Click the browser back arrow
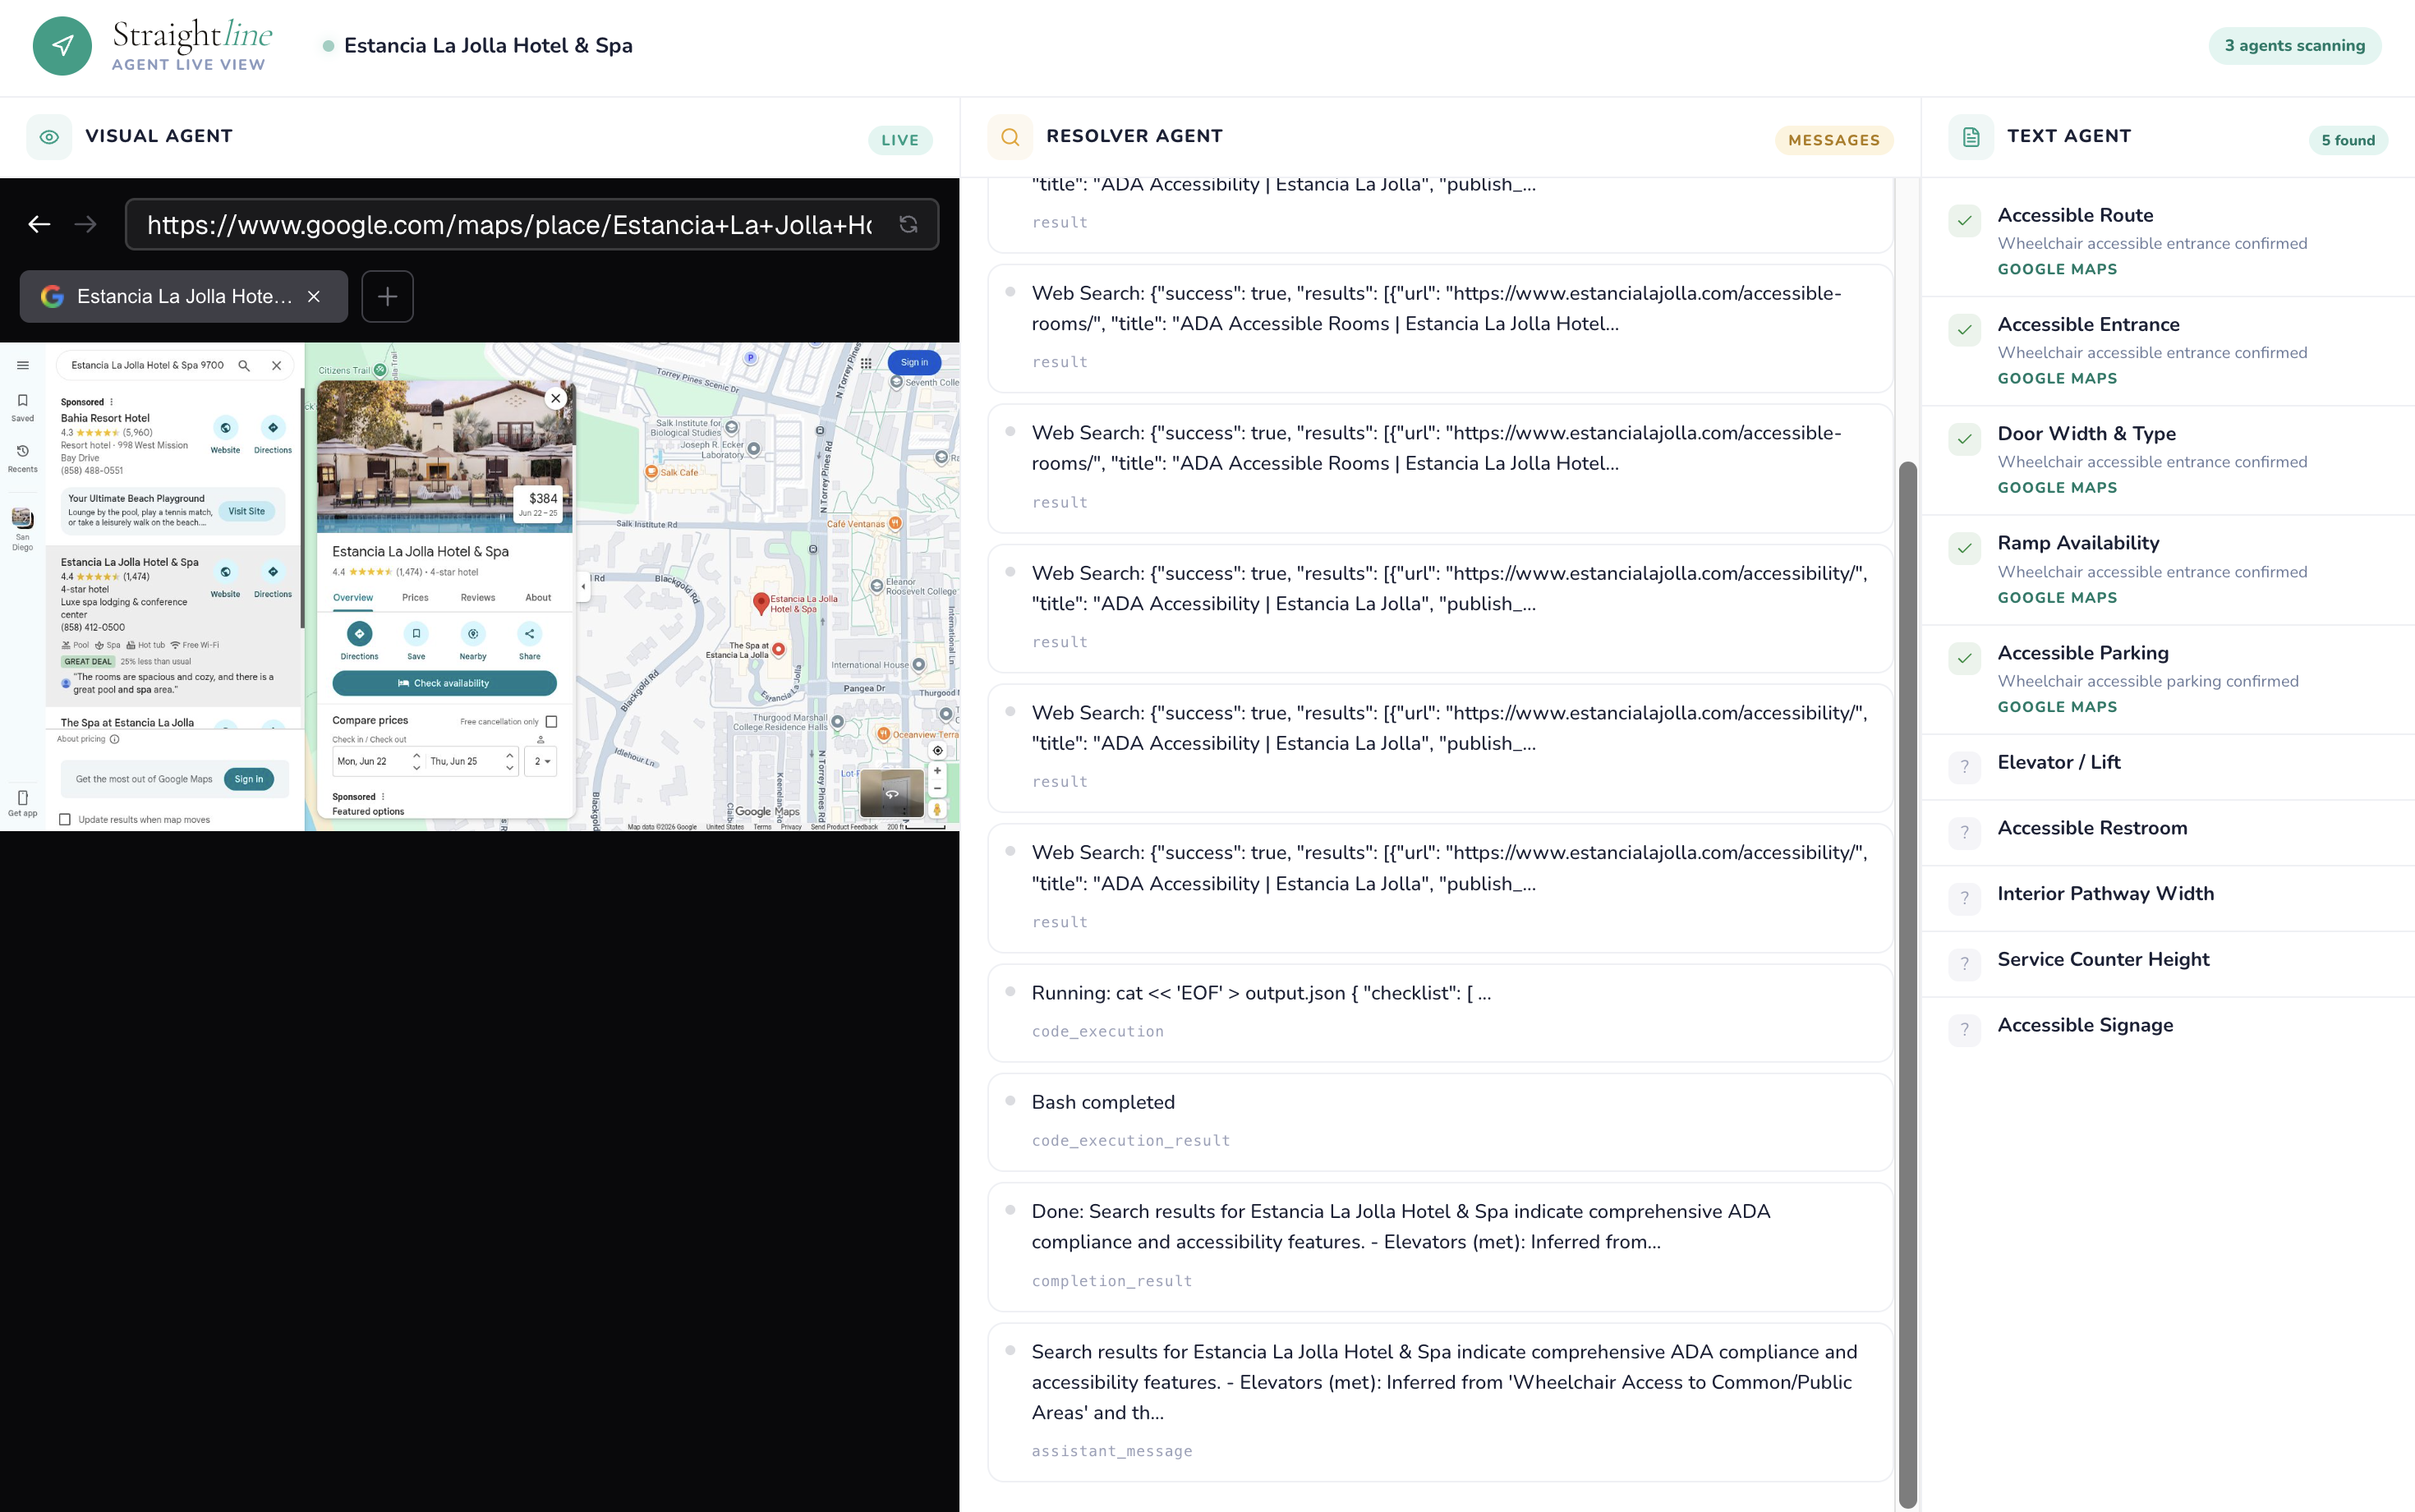The image size is (2415, 1512). click(x=39, y=224)
